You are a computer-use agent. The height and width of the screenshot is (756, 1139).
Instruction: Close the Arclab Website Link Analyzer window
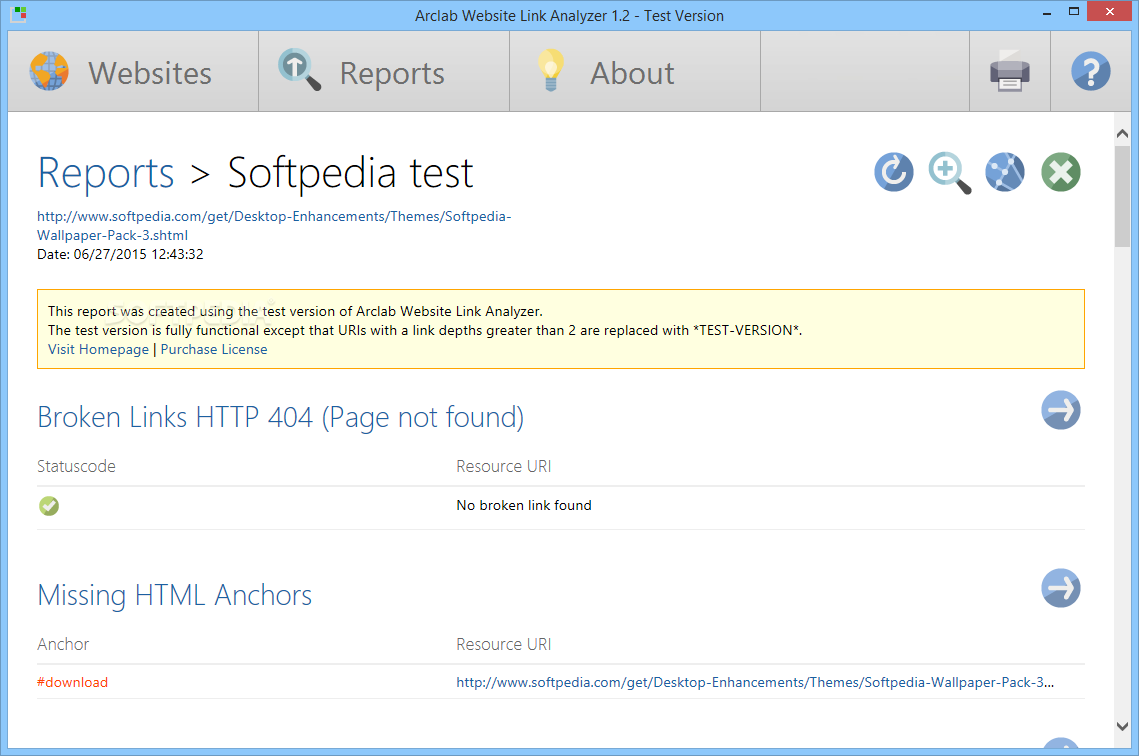click(x=1109, y=12)
